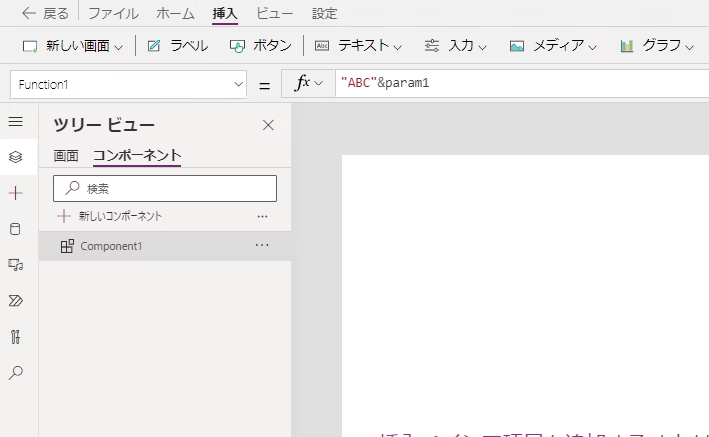
Task: Click the 検索 search field in tree view
Action: pos(165,188)
